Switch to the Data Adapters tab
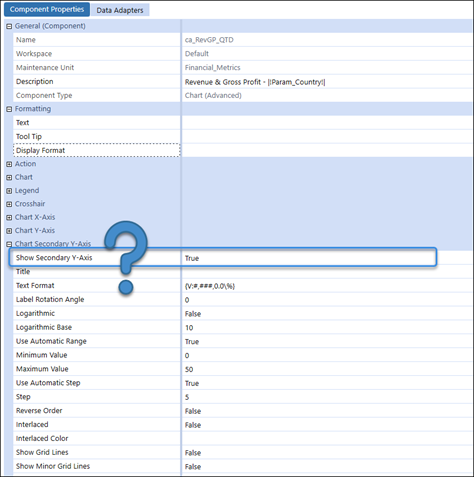Screen dimensions: 474x477 click(x=120, y=10)
